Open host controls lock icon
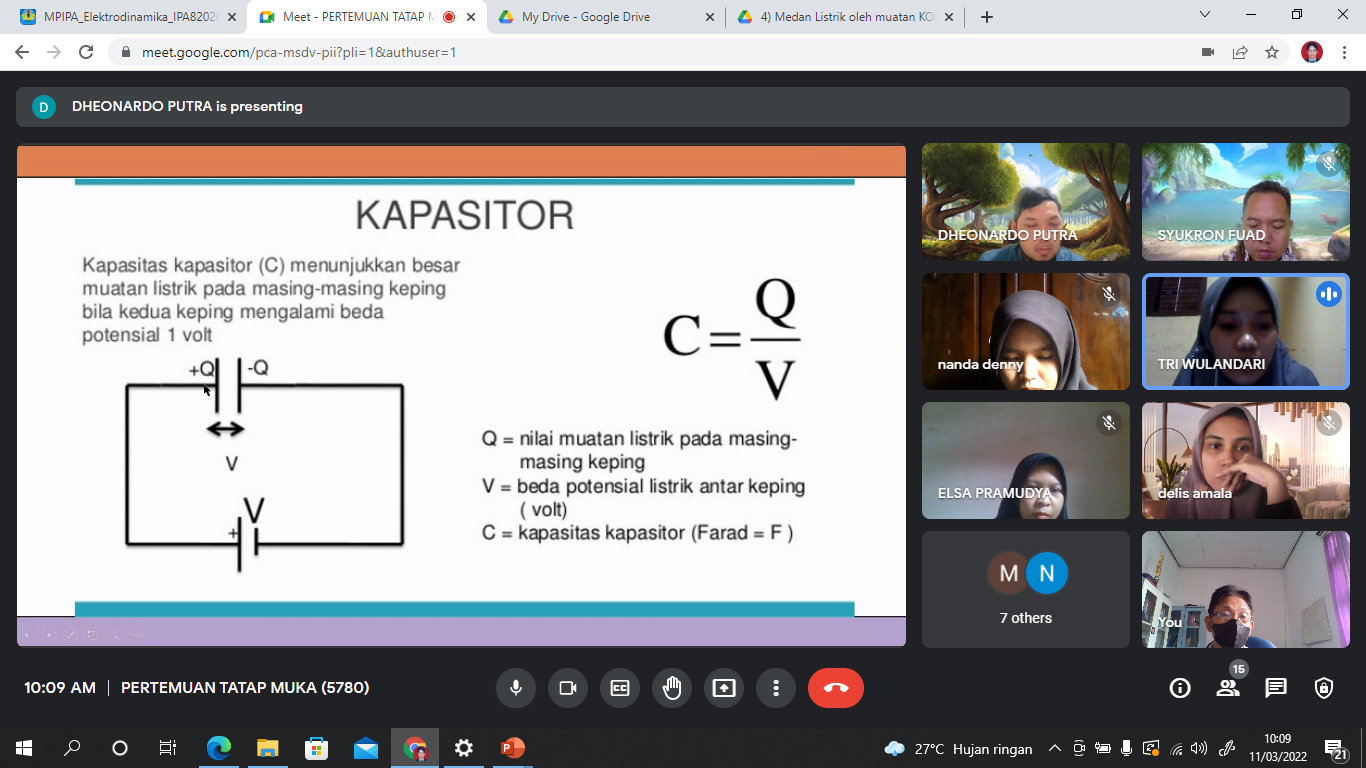1366x768 pixels. pos(1324,688)
